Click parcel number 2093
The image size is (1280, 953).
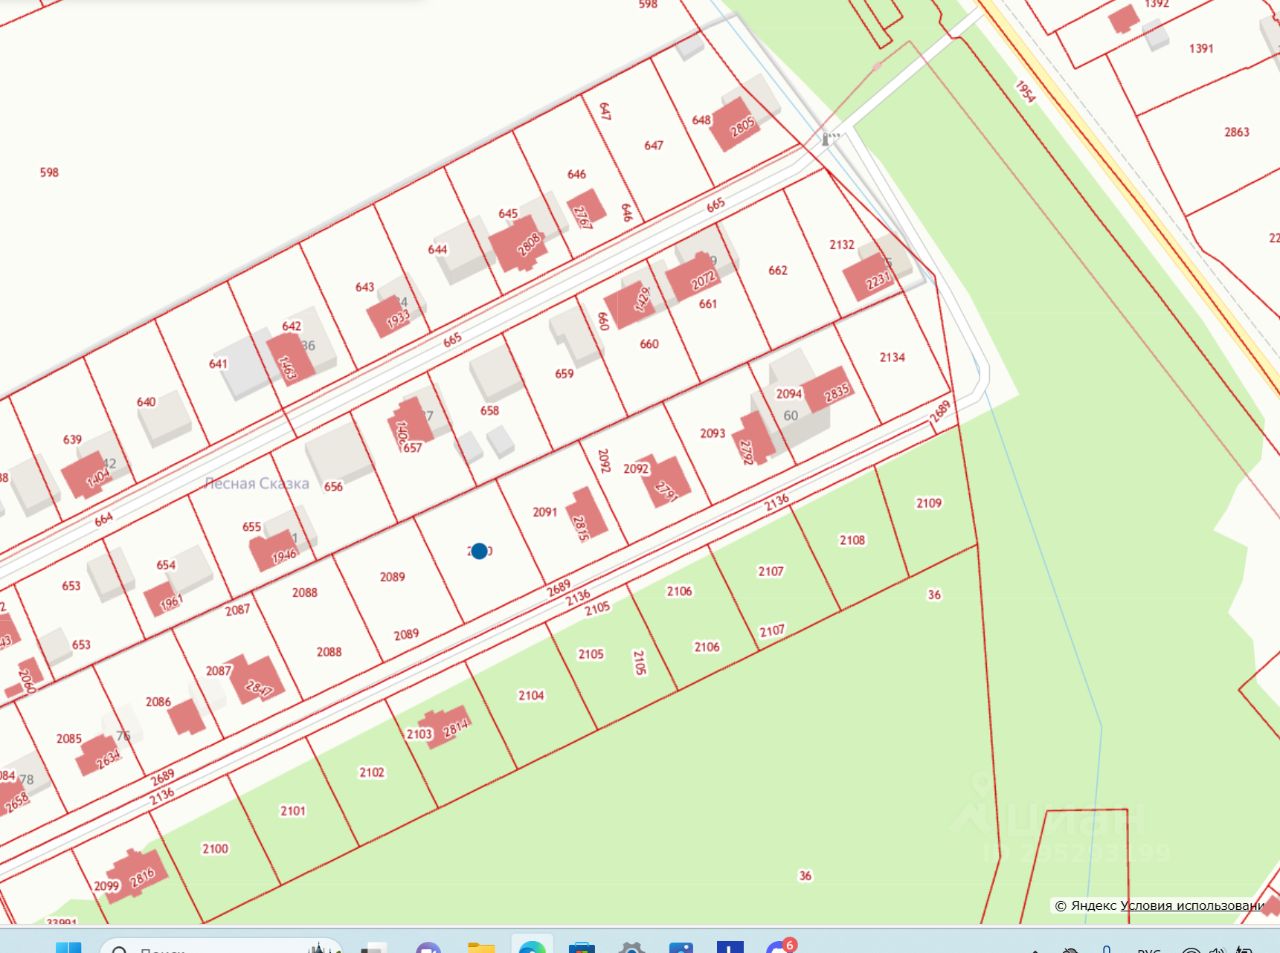[x=713, y=433]
